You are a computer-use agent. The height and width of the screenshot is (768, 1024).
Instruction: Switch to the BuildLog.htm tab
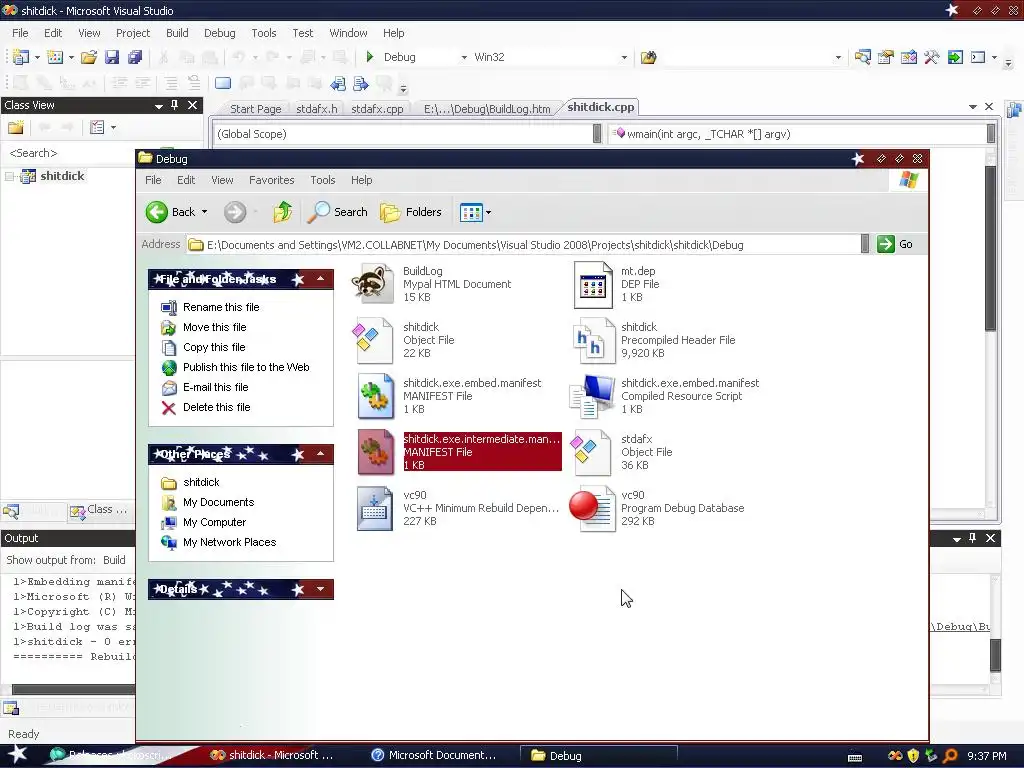487,108
